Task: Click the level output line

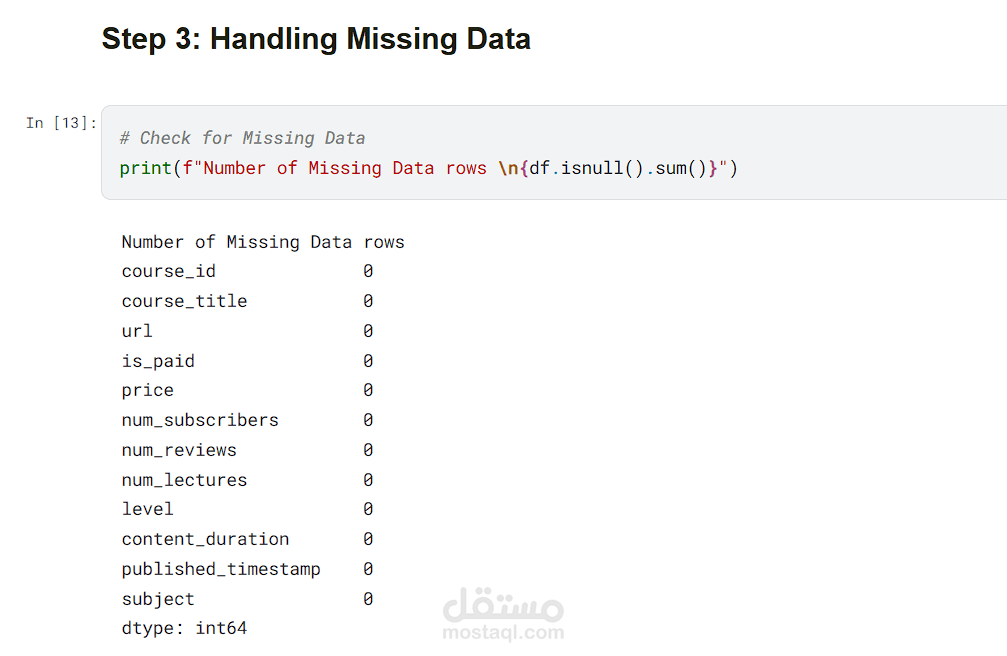Action: coord(247,510)
